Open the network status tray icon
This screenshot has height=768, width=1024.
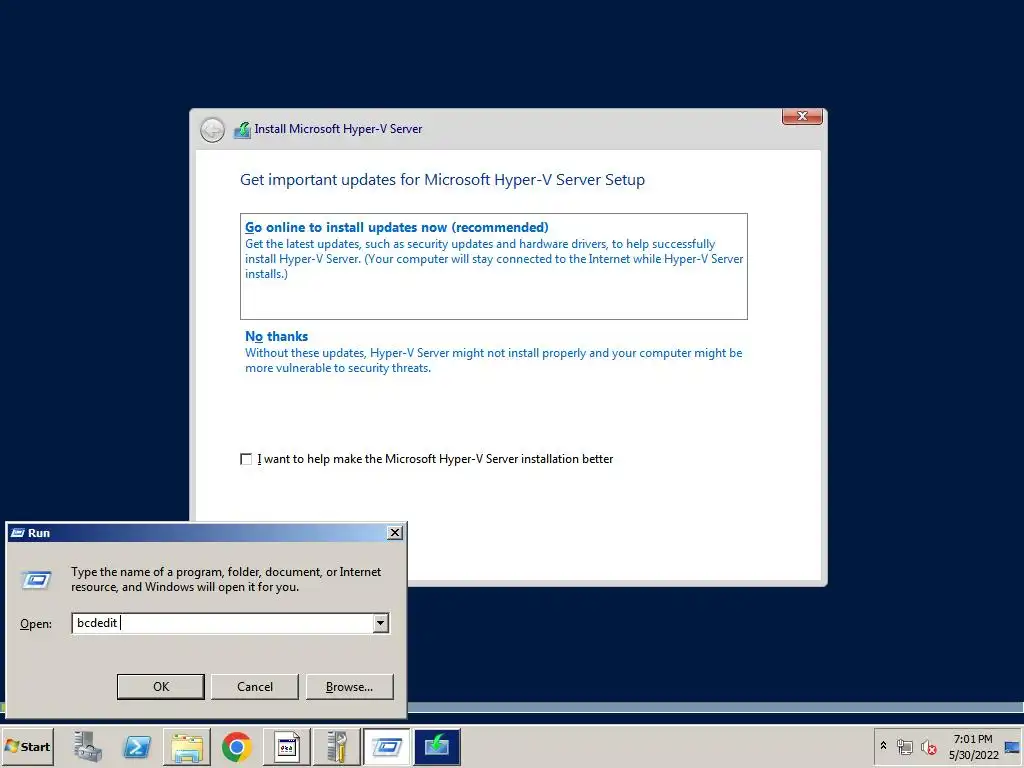tap(904, 746)
